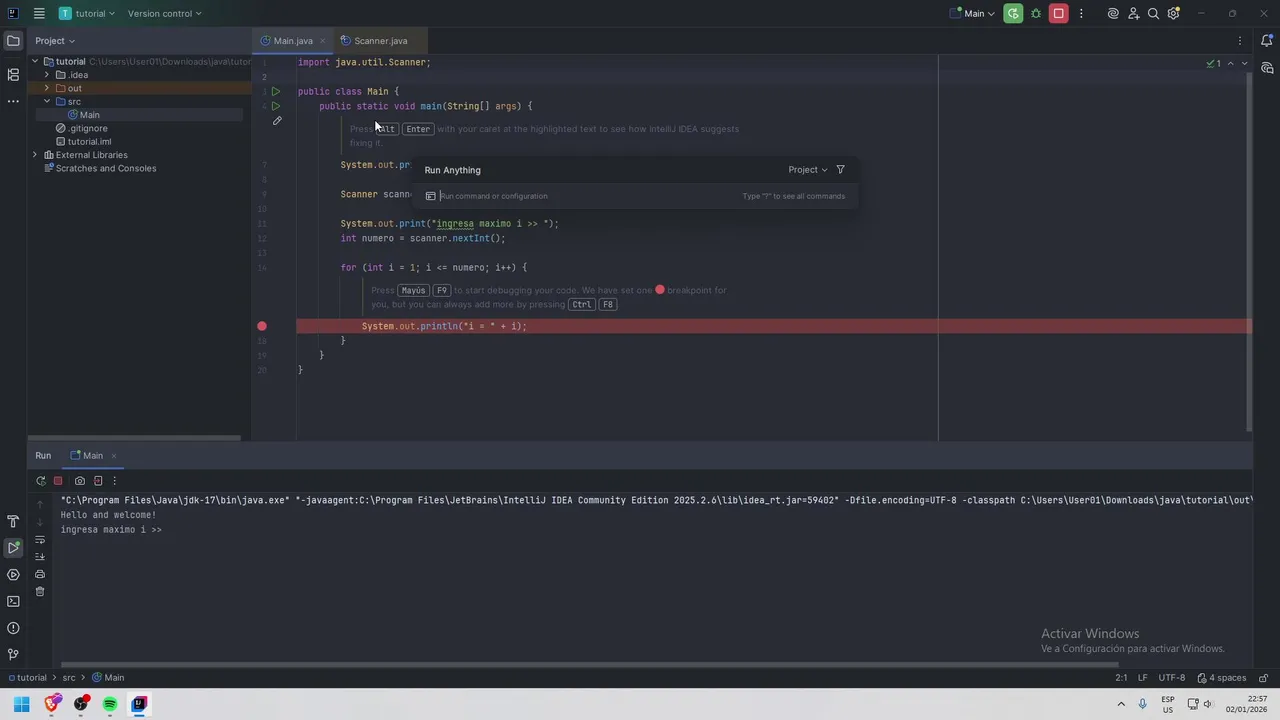
Task: Open the Git tool window icon
Action: tap(13, 654)
